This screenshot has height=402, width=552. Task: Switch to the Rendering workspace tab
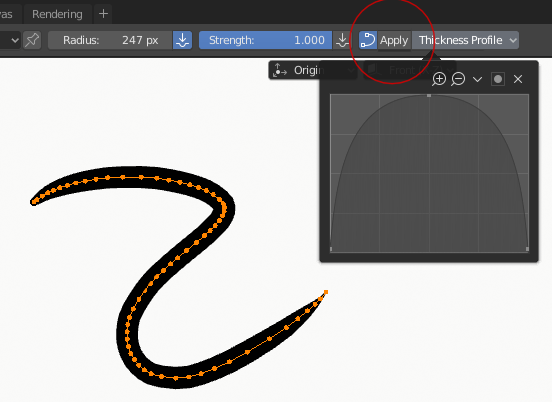(57, 14)
